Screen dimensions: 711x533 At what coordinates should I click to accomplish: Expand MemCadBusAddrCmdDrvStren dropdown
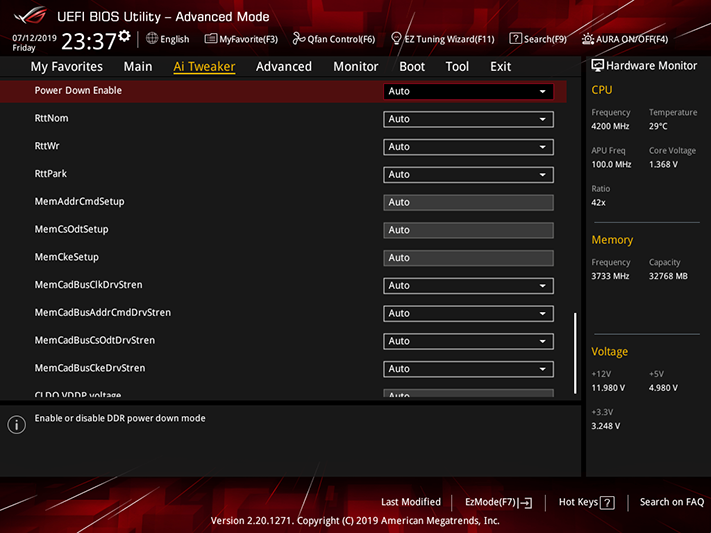coord(468,313)
